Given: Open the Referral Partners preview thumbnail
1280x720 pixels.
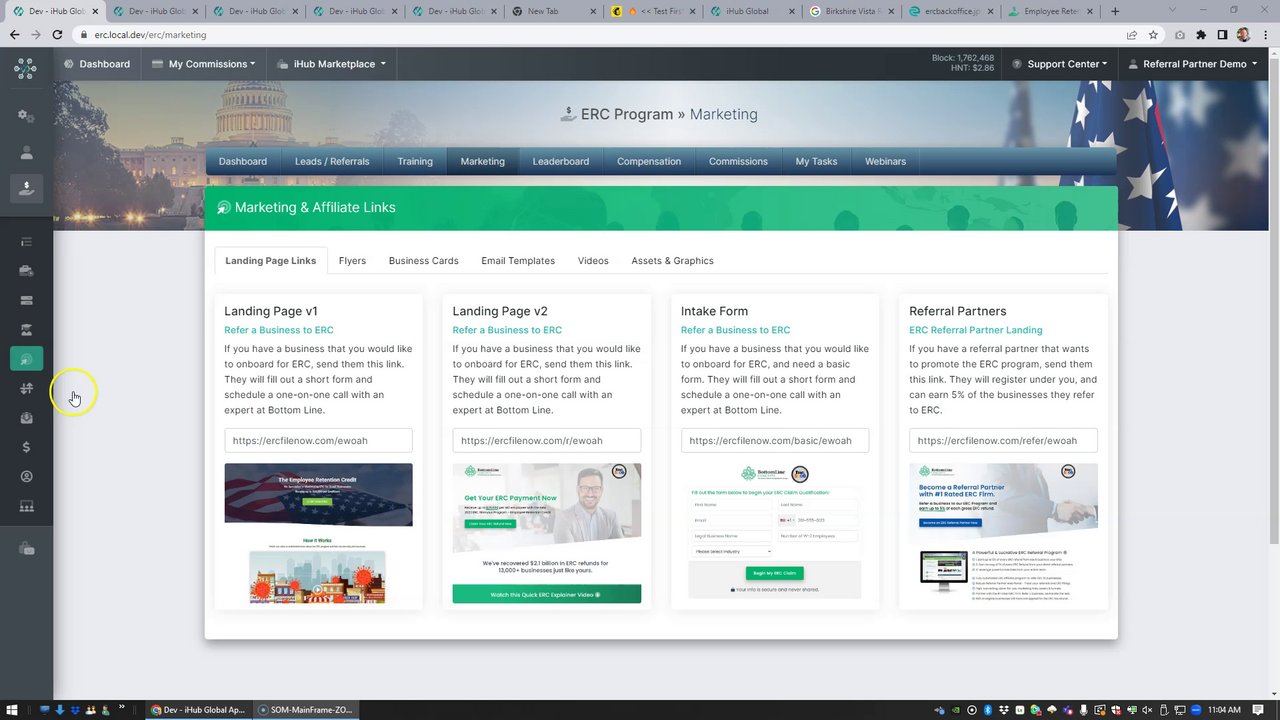Looking at the screenshot, I should coord(1003,533).
